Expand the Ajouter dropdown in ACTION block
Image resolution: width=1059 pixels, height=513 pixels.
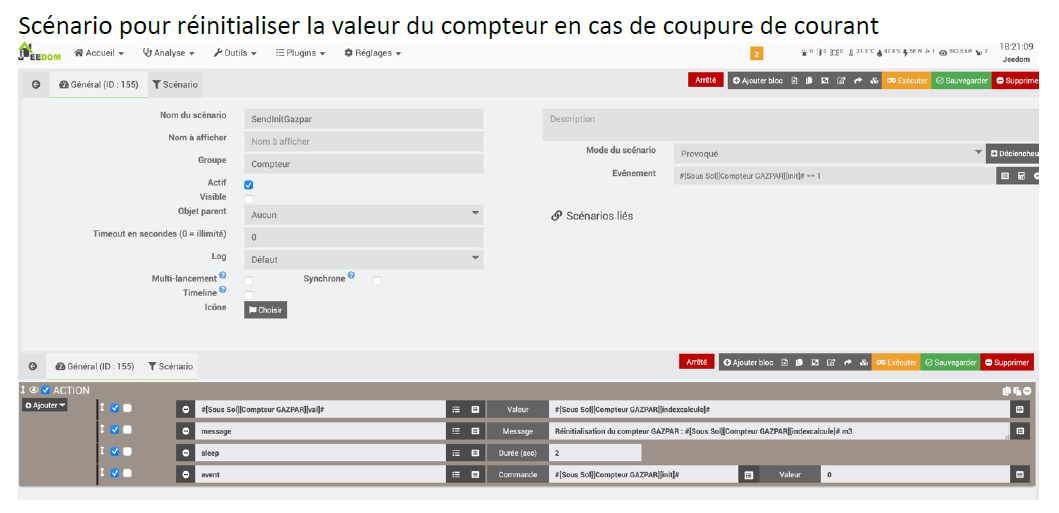(x=45, y=405)
